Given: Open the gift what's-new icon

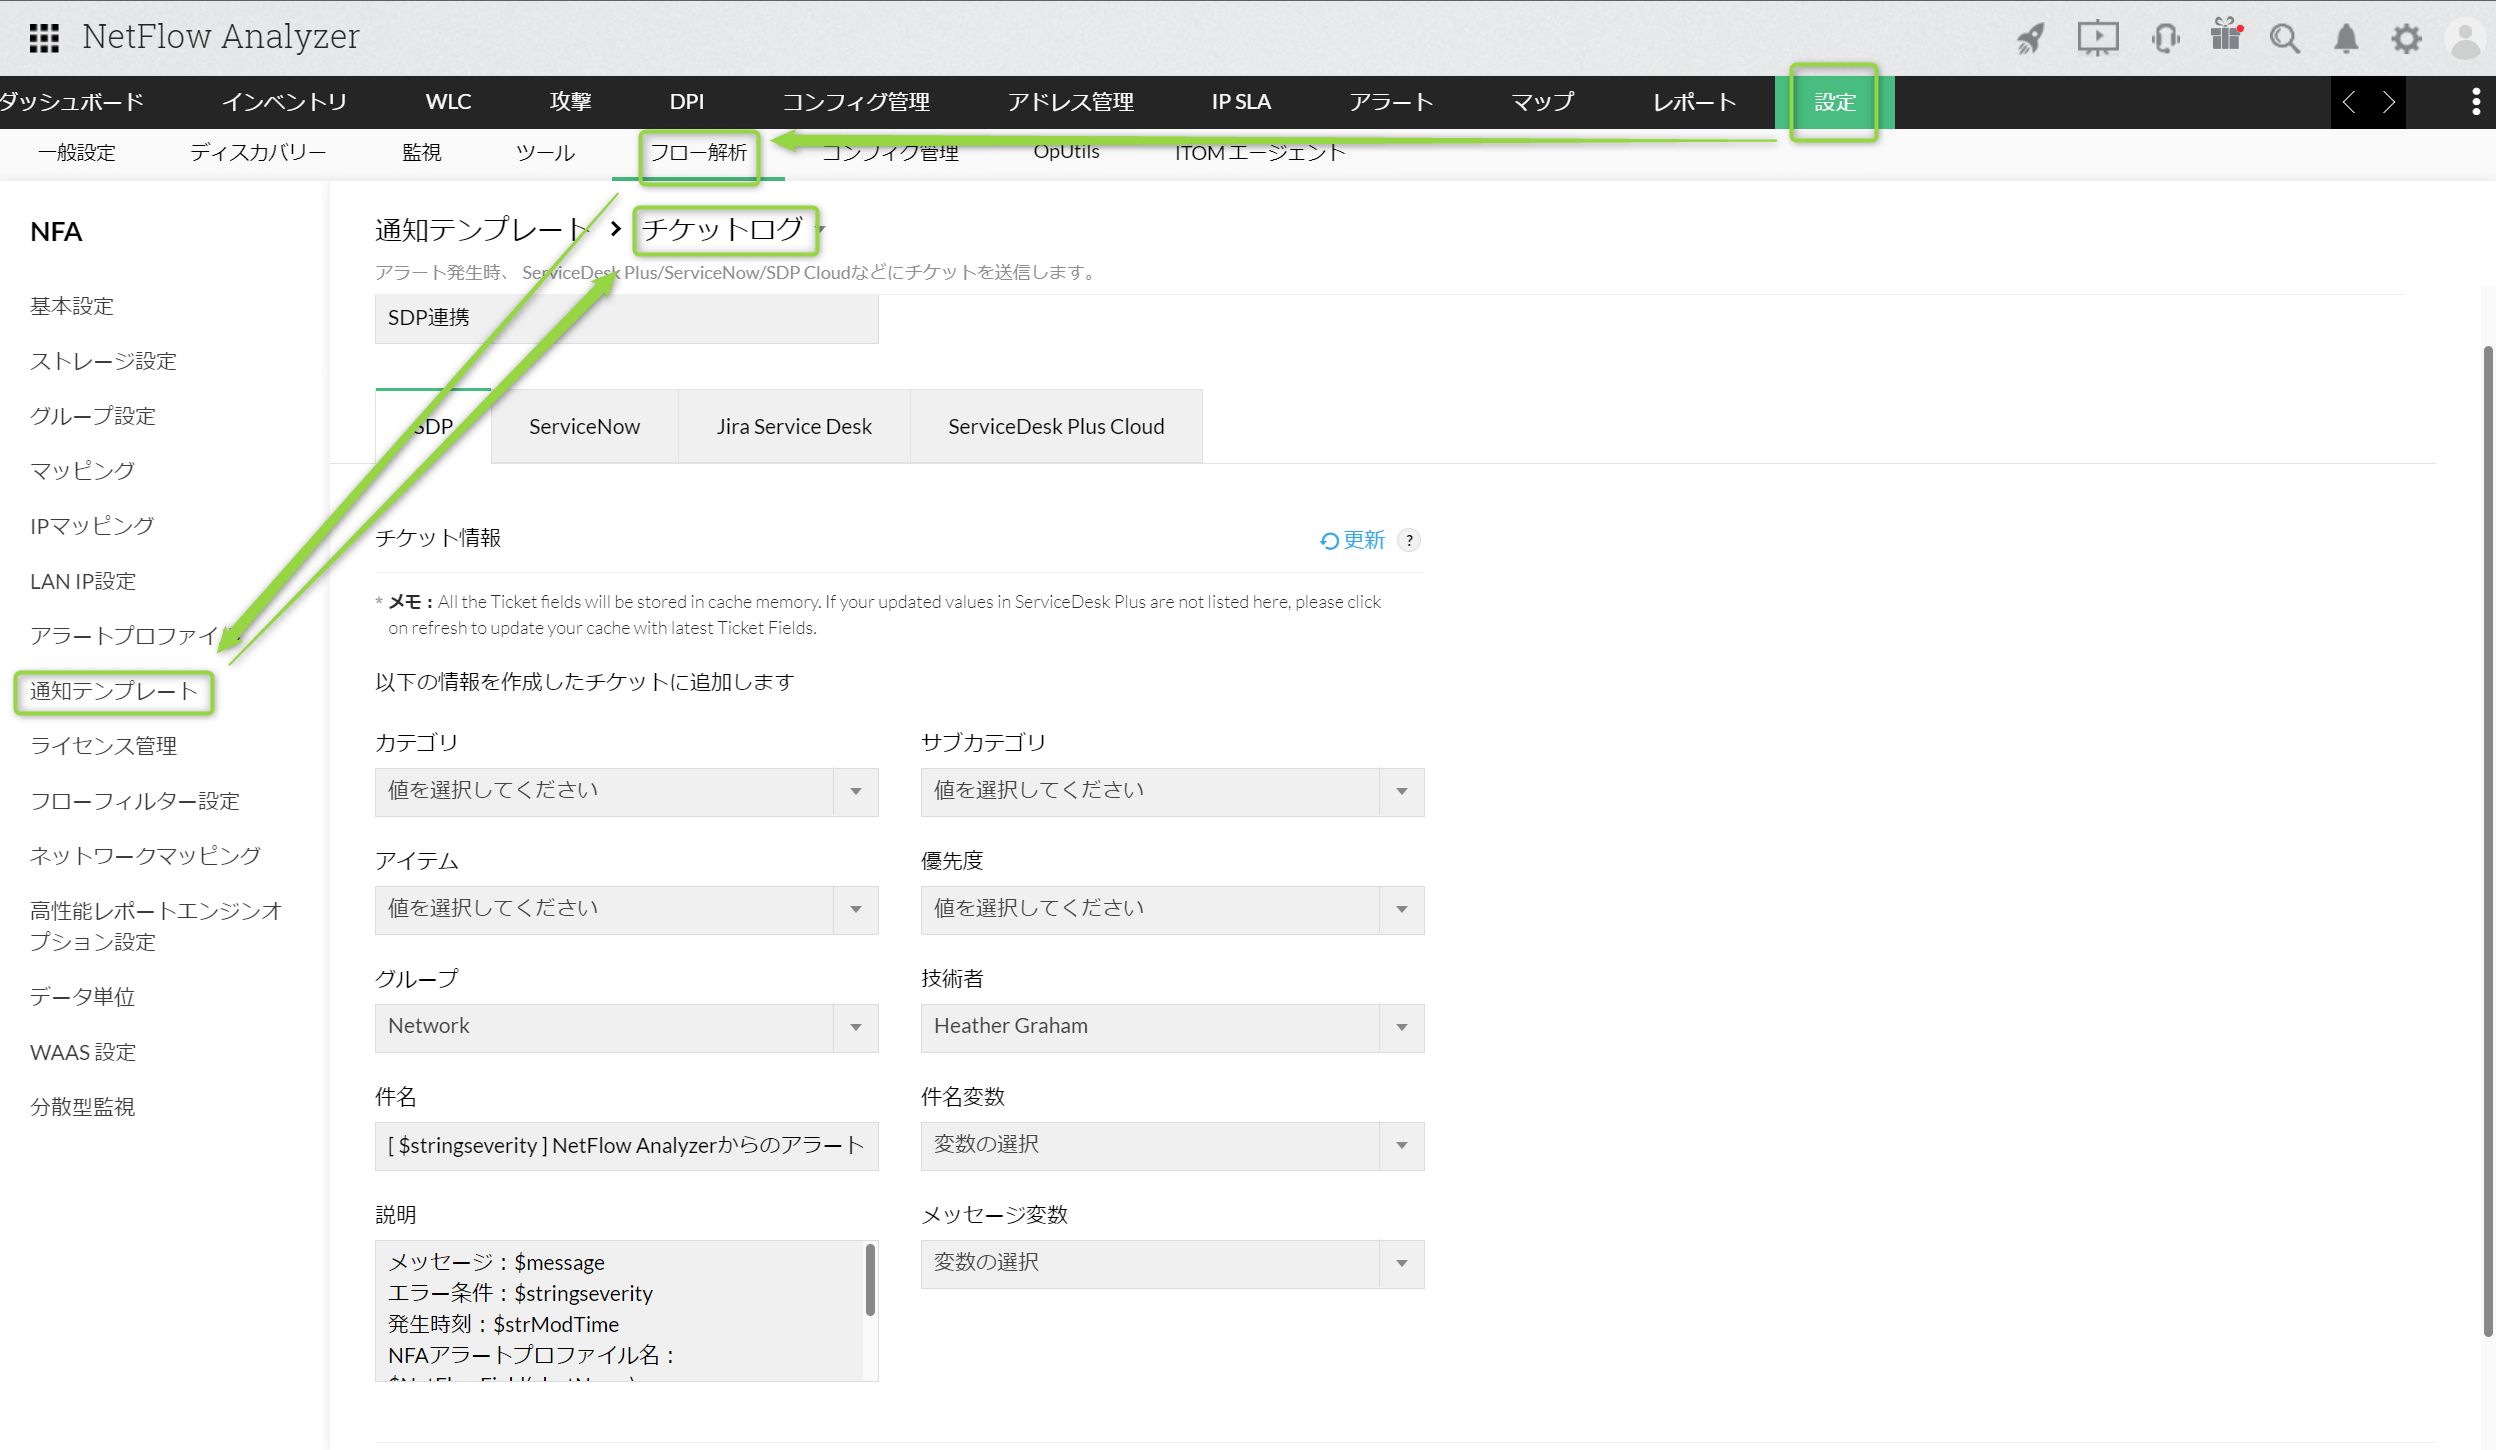Looking at the screenshot, I should click(2226, 36).
